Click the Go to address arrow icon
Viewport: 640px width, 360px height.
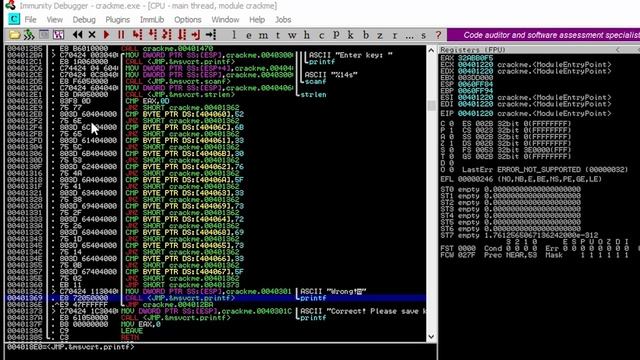(x=211, y=35)
